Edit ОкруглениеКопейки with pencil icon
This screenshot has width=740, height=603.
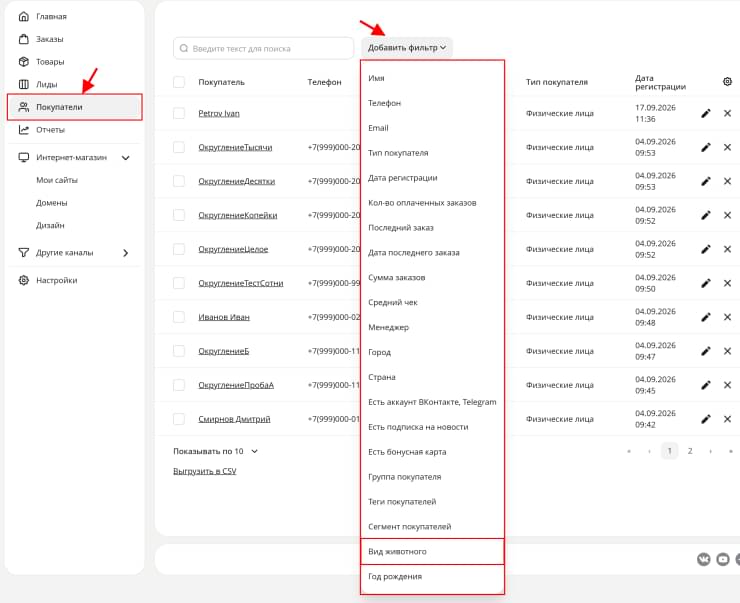point(706,215)
